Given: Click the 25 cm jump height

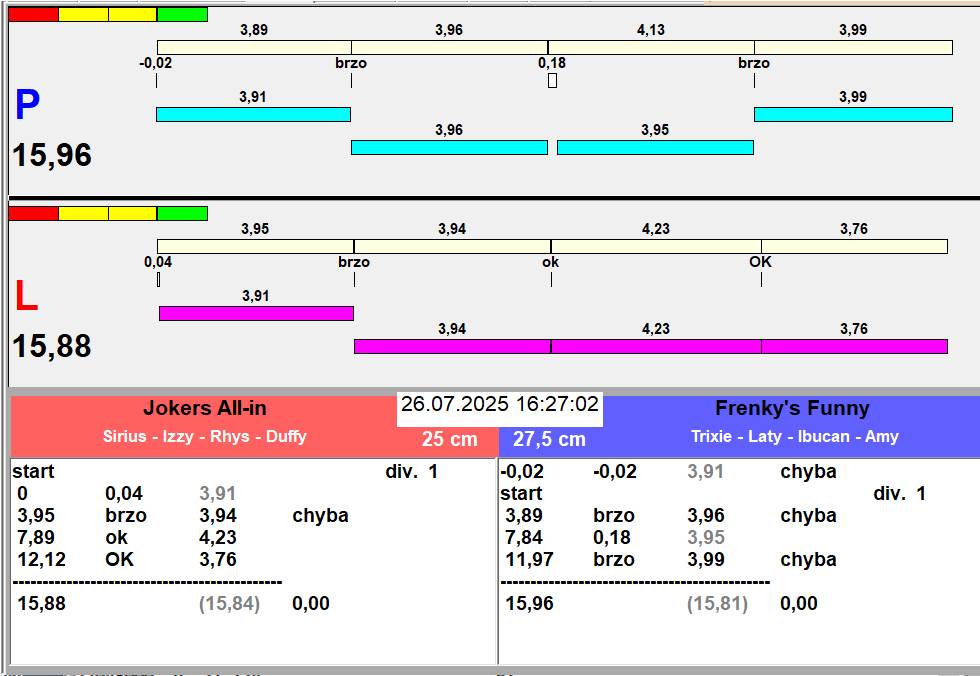Looking at the screenshot, I should [x=449, y=439].
